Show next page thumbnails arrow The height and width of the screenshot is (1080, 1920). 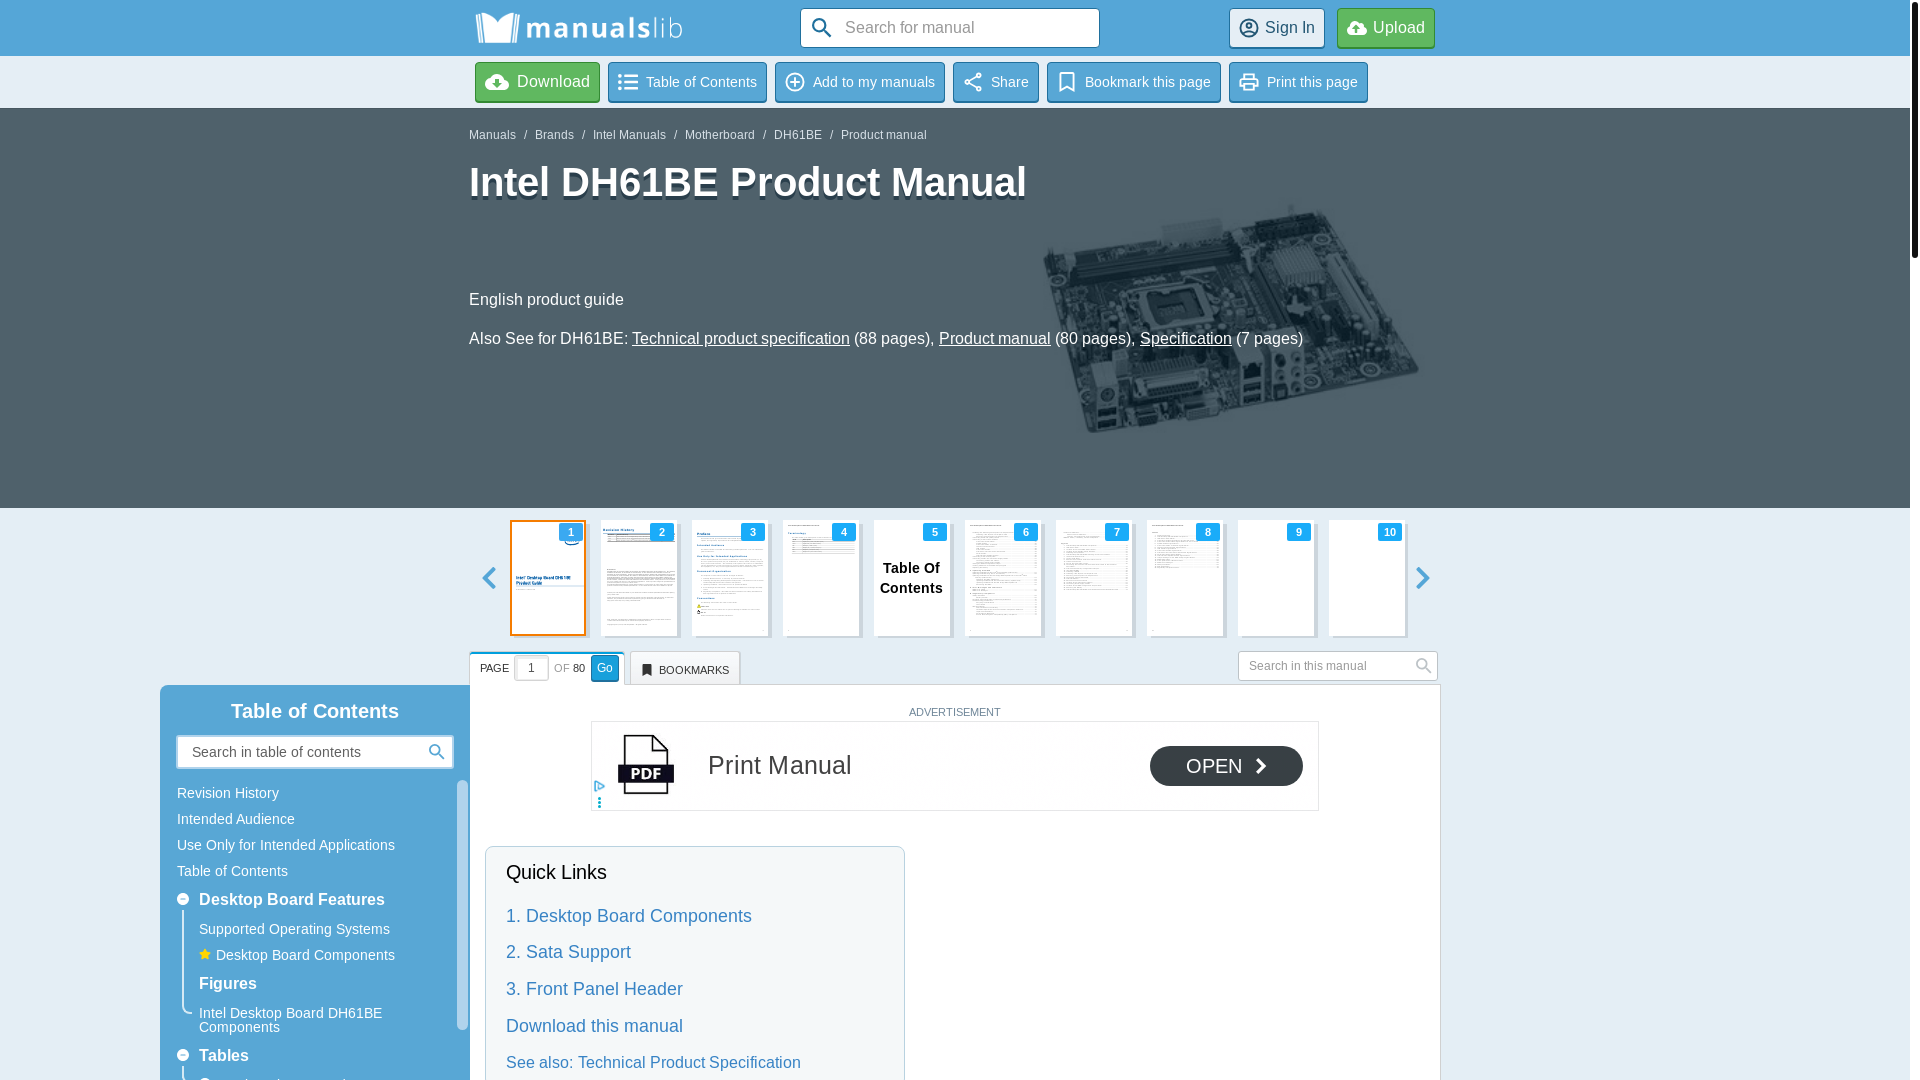pos(1422,578)
